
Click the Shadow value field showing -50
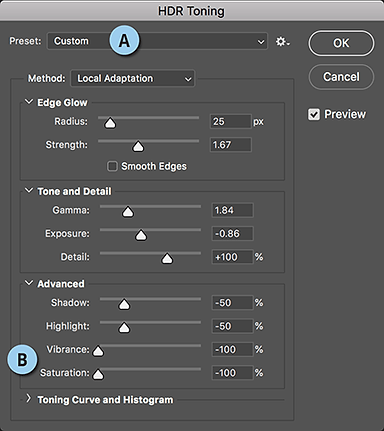pyautogui.click(x=232, y=303)
